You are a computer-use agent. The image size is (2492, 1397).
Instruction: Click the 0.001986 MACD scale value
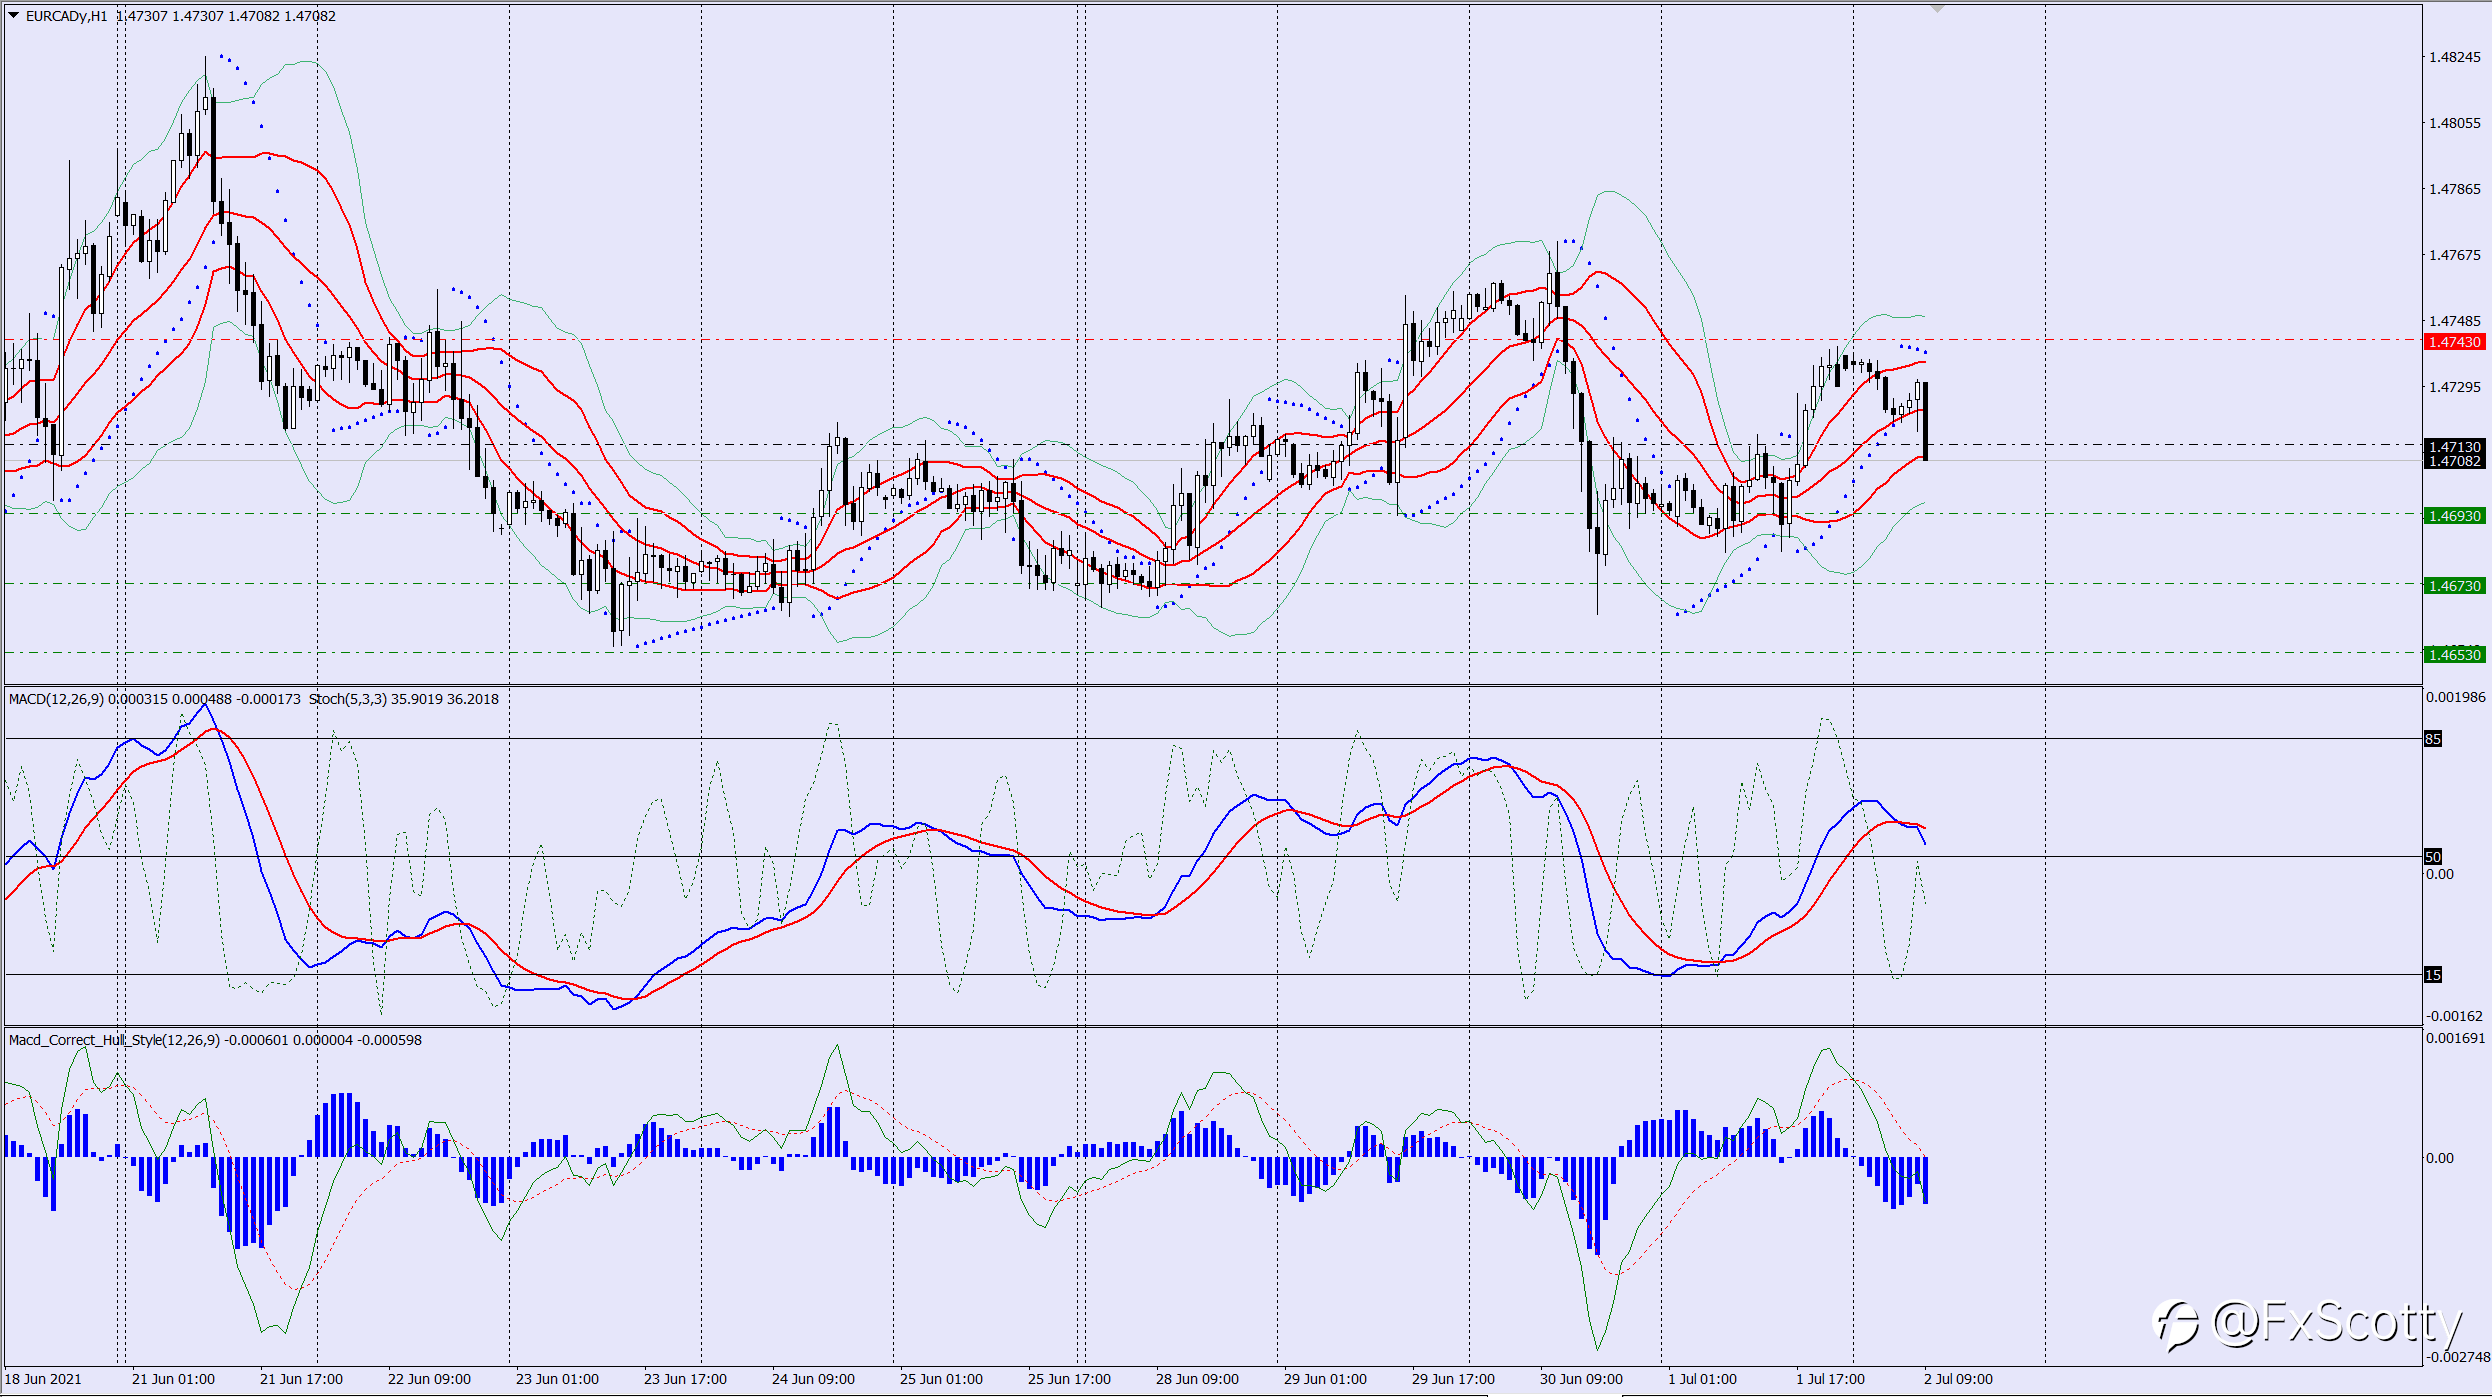pos(2456,697)
